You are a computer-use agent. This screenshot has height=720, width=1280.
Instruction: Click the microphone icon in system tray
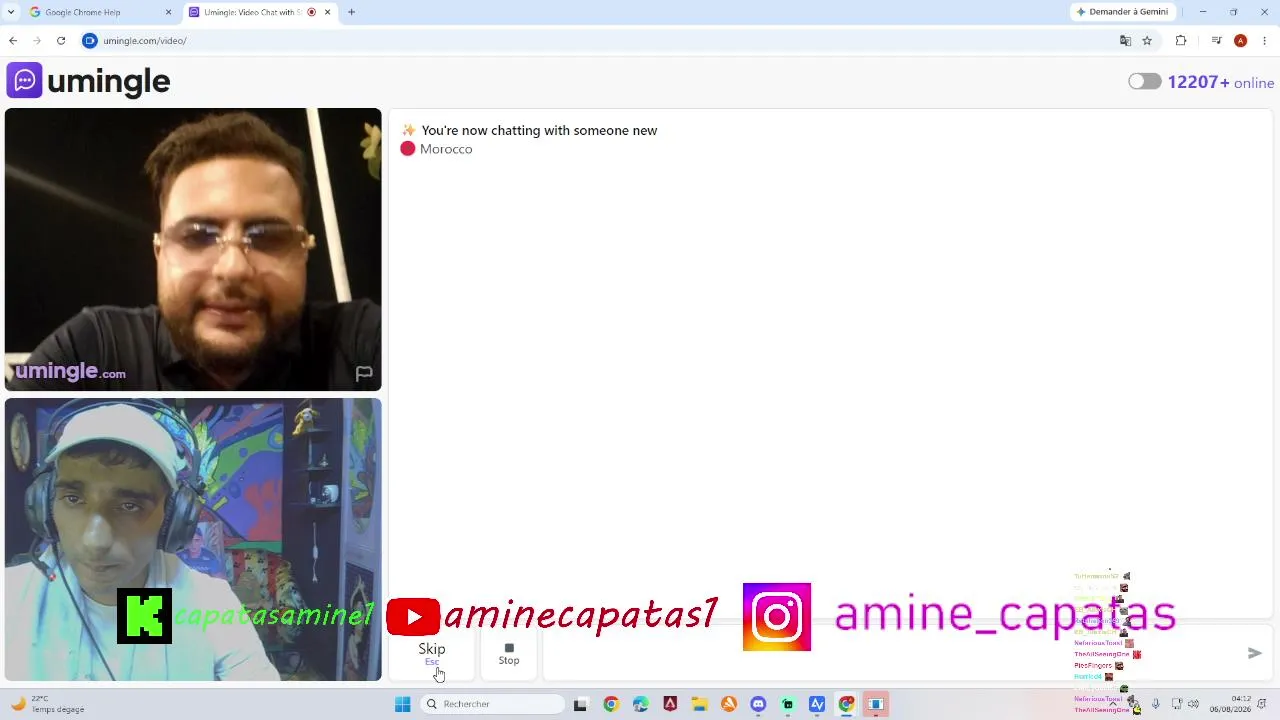1155,704
